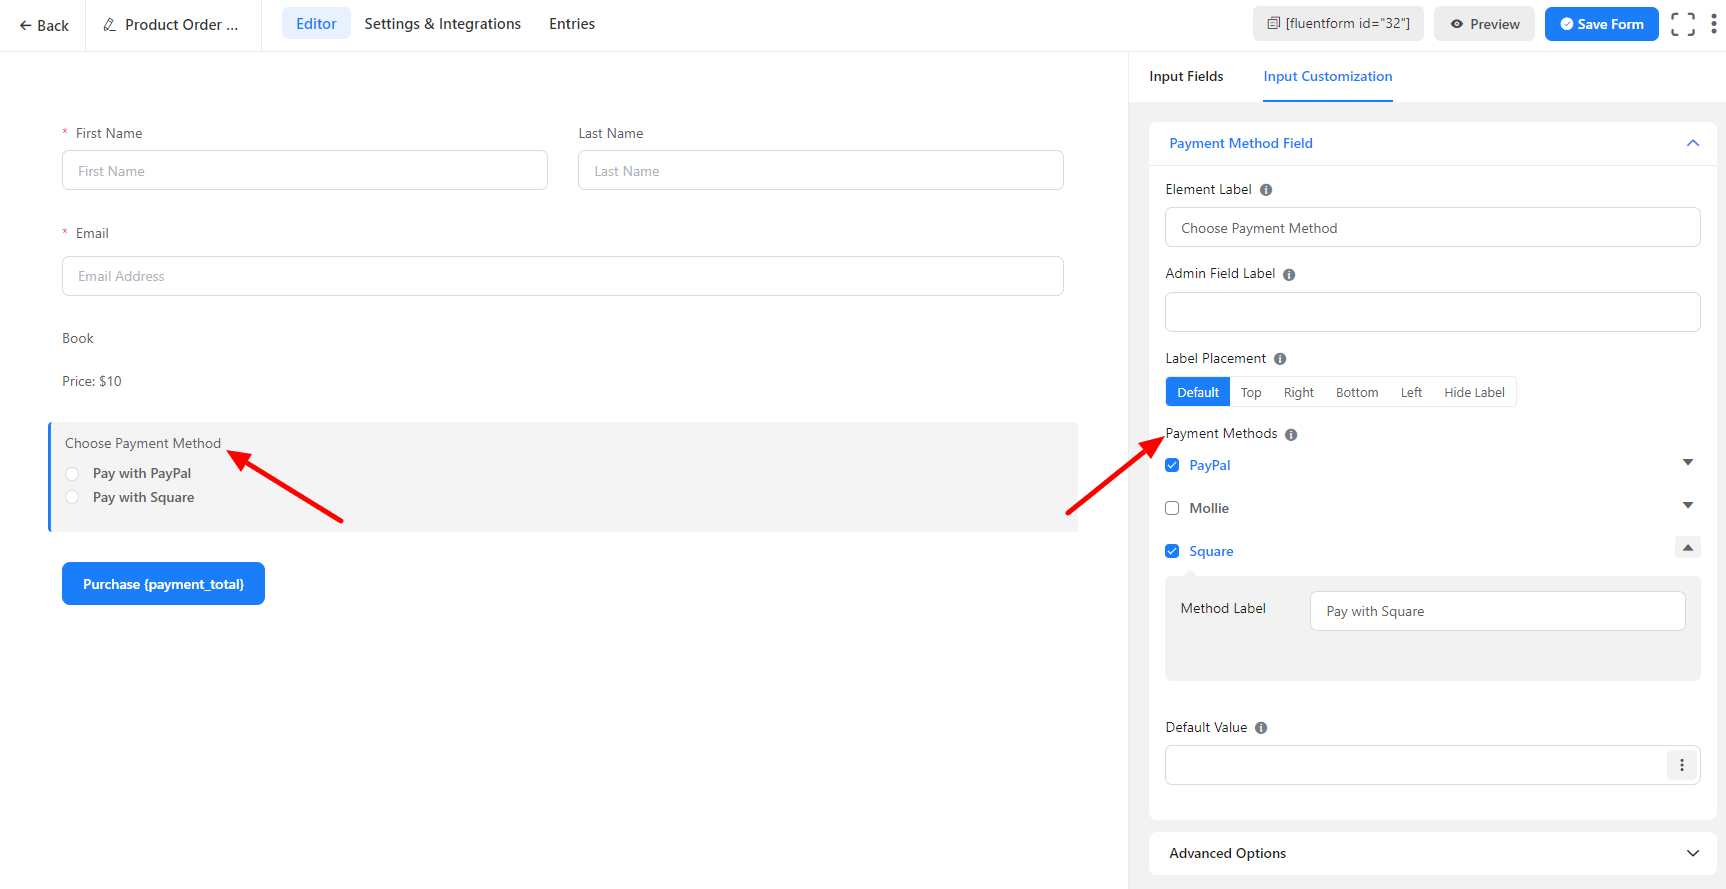Click the Save Form button
Image resolution: width=1726 pixels, height=889 pixels.
click(x=1601, y=24)
